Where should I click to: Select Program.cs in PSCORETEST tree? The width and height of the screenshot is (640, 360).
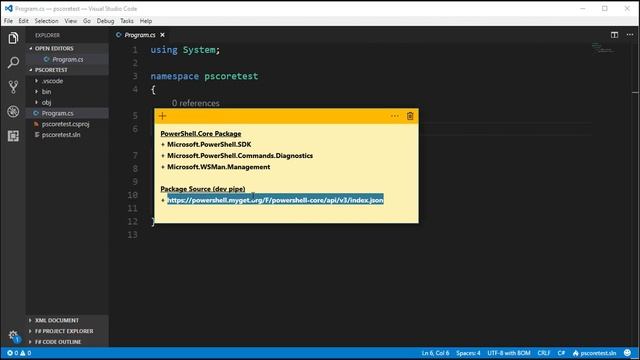[67, 113]
